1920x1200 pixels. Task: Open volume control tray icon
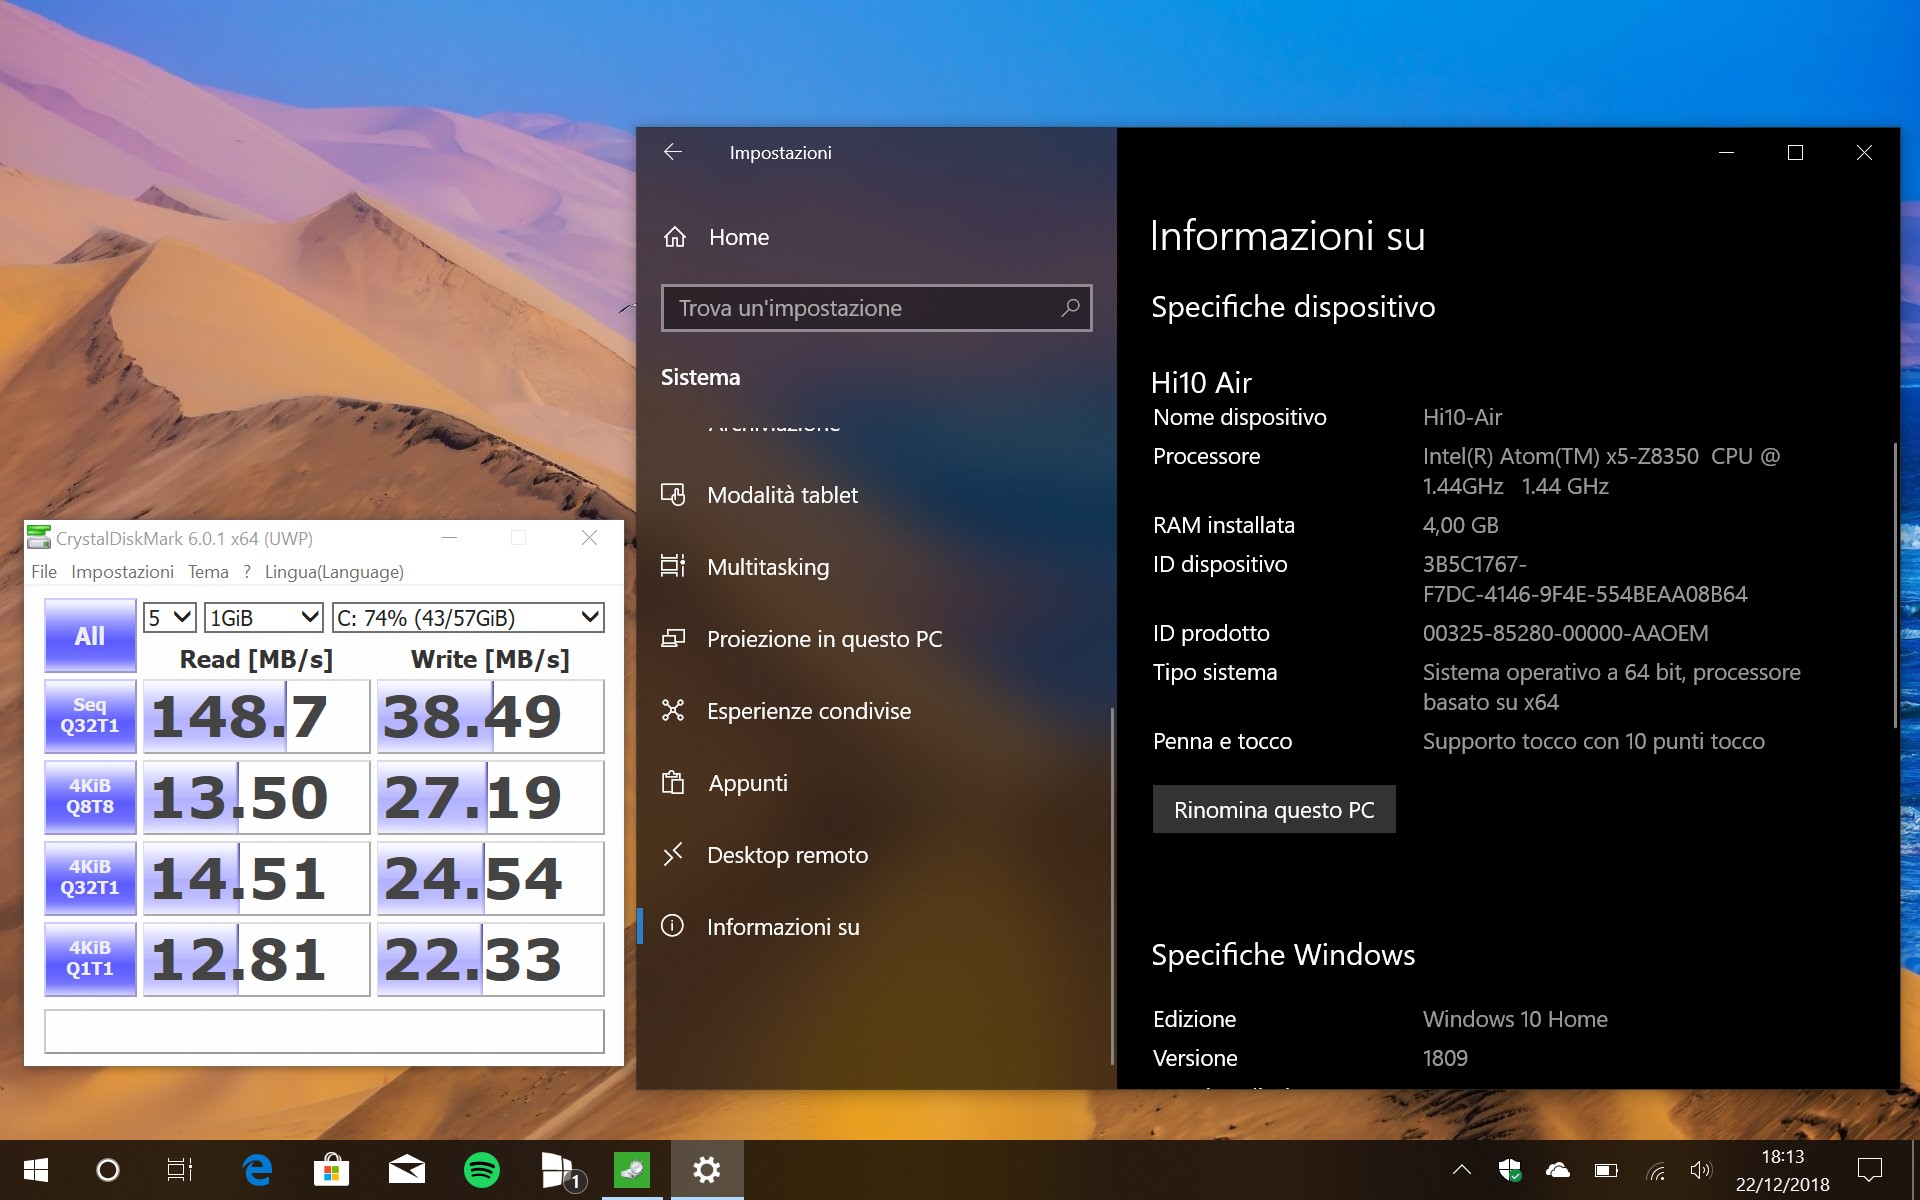pyautogui.click(x=1700, y=1170)
